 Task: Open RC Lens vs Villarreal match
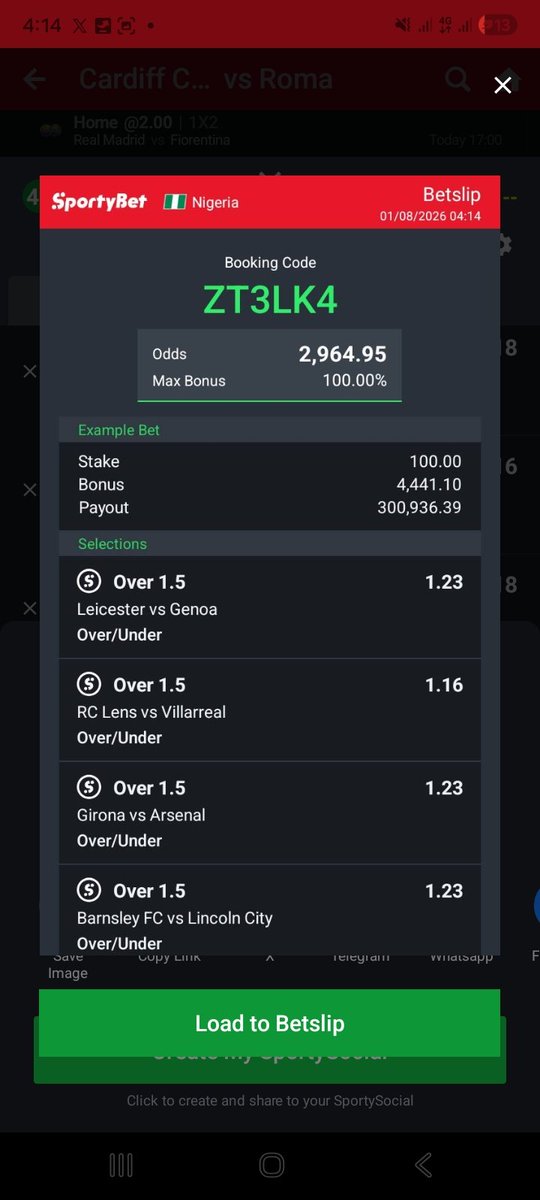tap(151, 712)
